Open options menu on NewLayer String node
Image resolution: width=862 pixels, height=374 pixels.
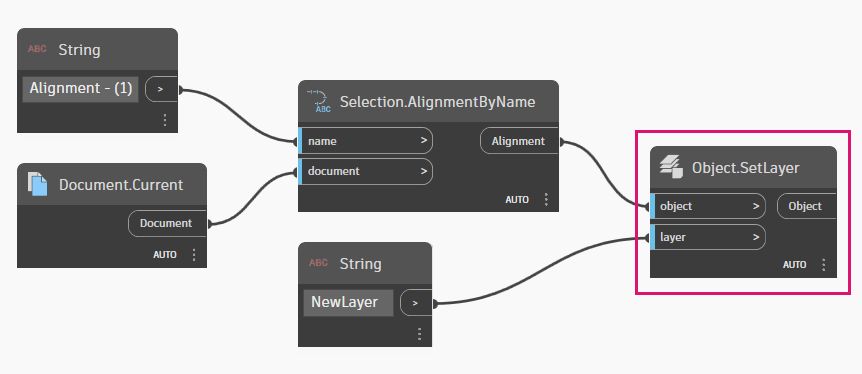(x=419, y=334)
